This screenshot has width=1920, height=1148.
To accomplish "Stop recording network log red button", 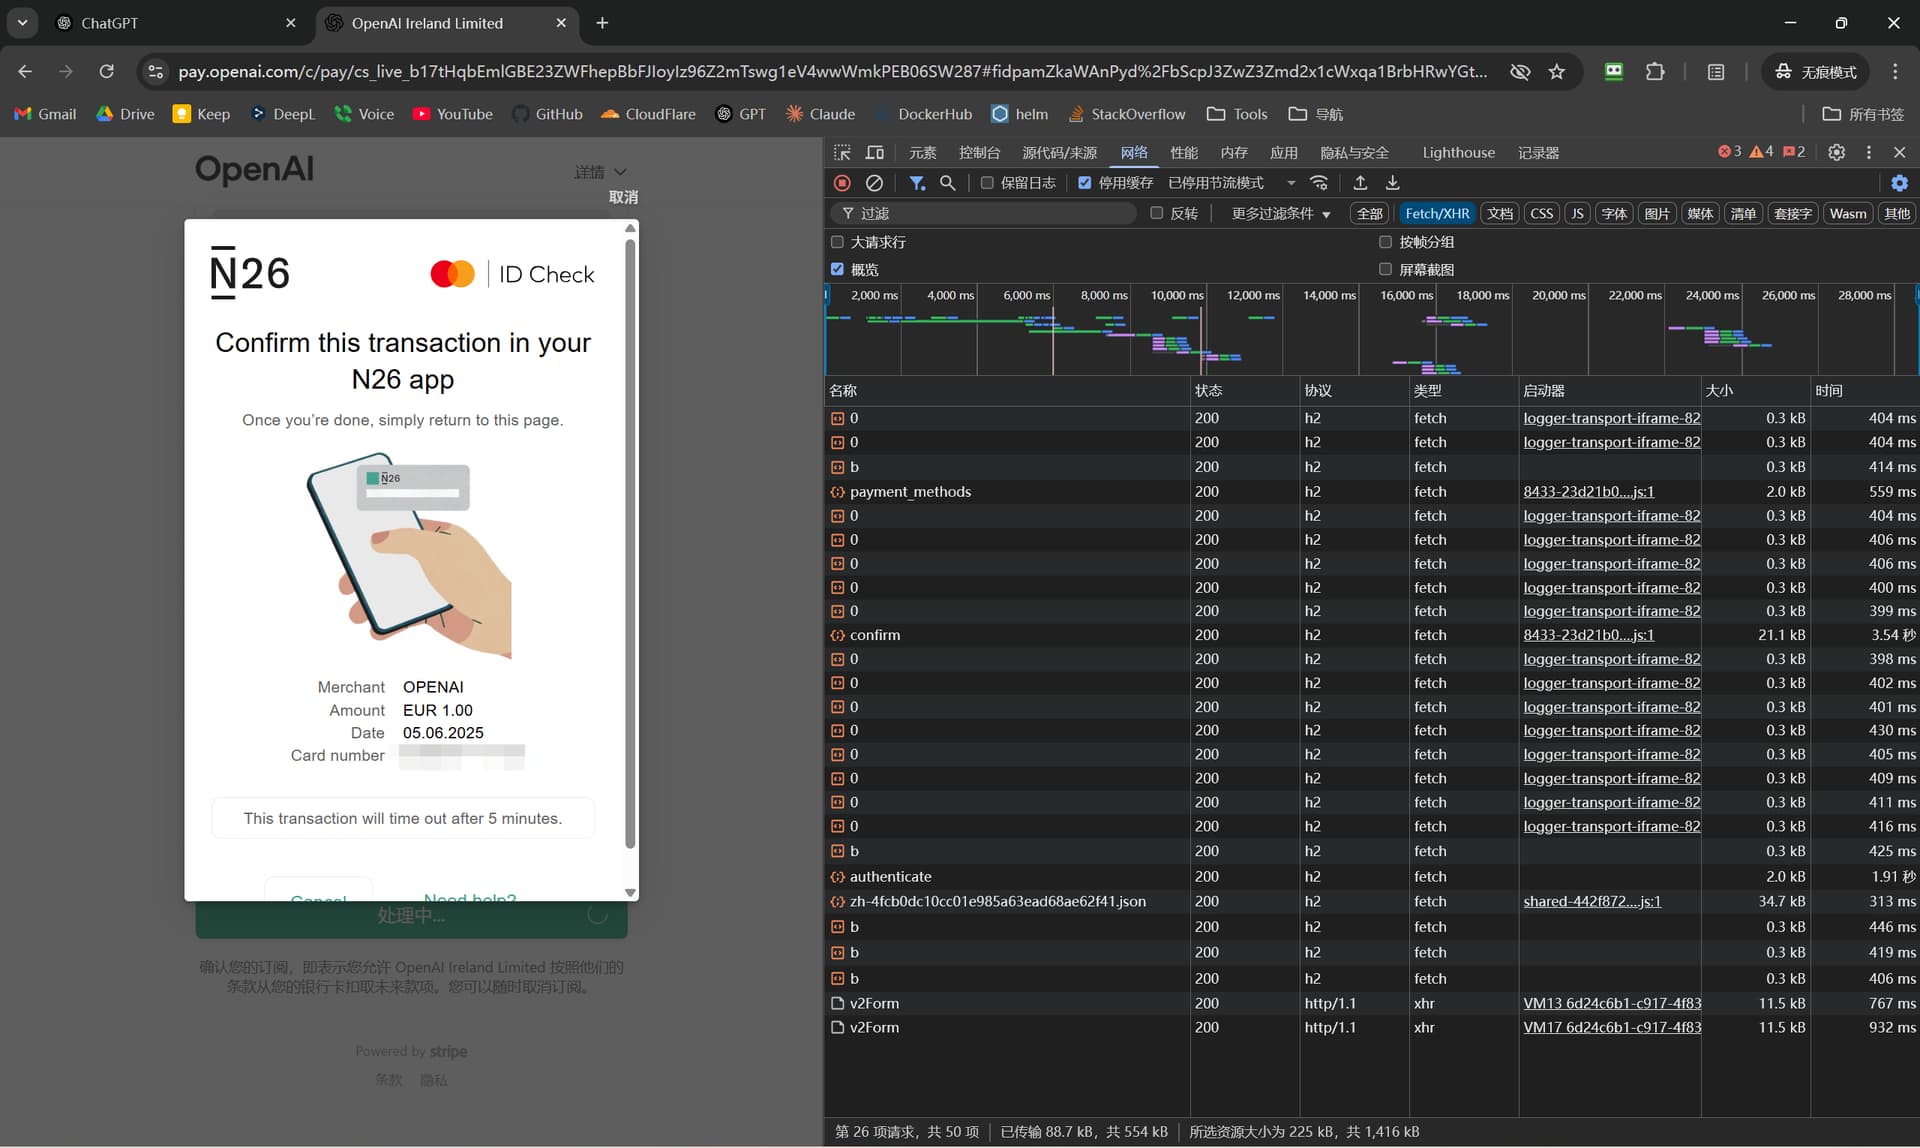I will click(842, 183).
